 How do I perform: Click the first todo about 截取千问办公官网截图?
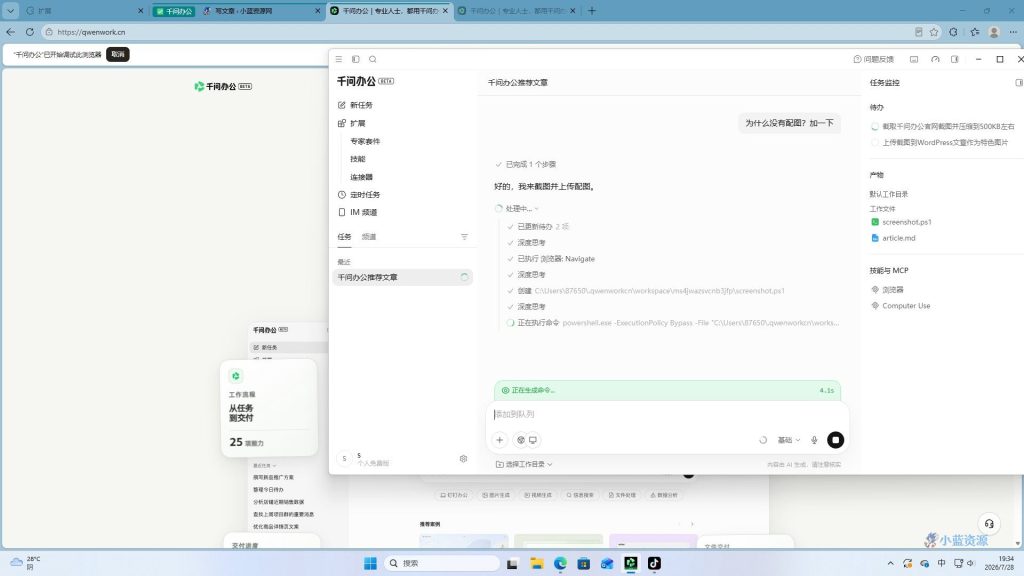[x=943, y=127]
